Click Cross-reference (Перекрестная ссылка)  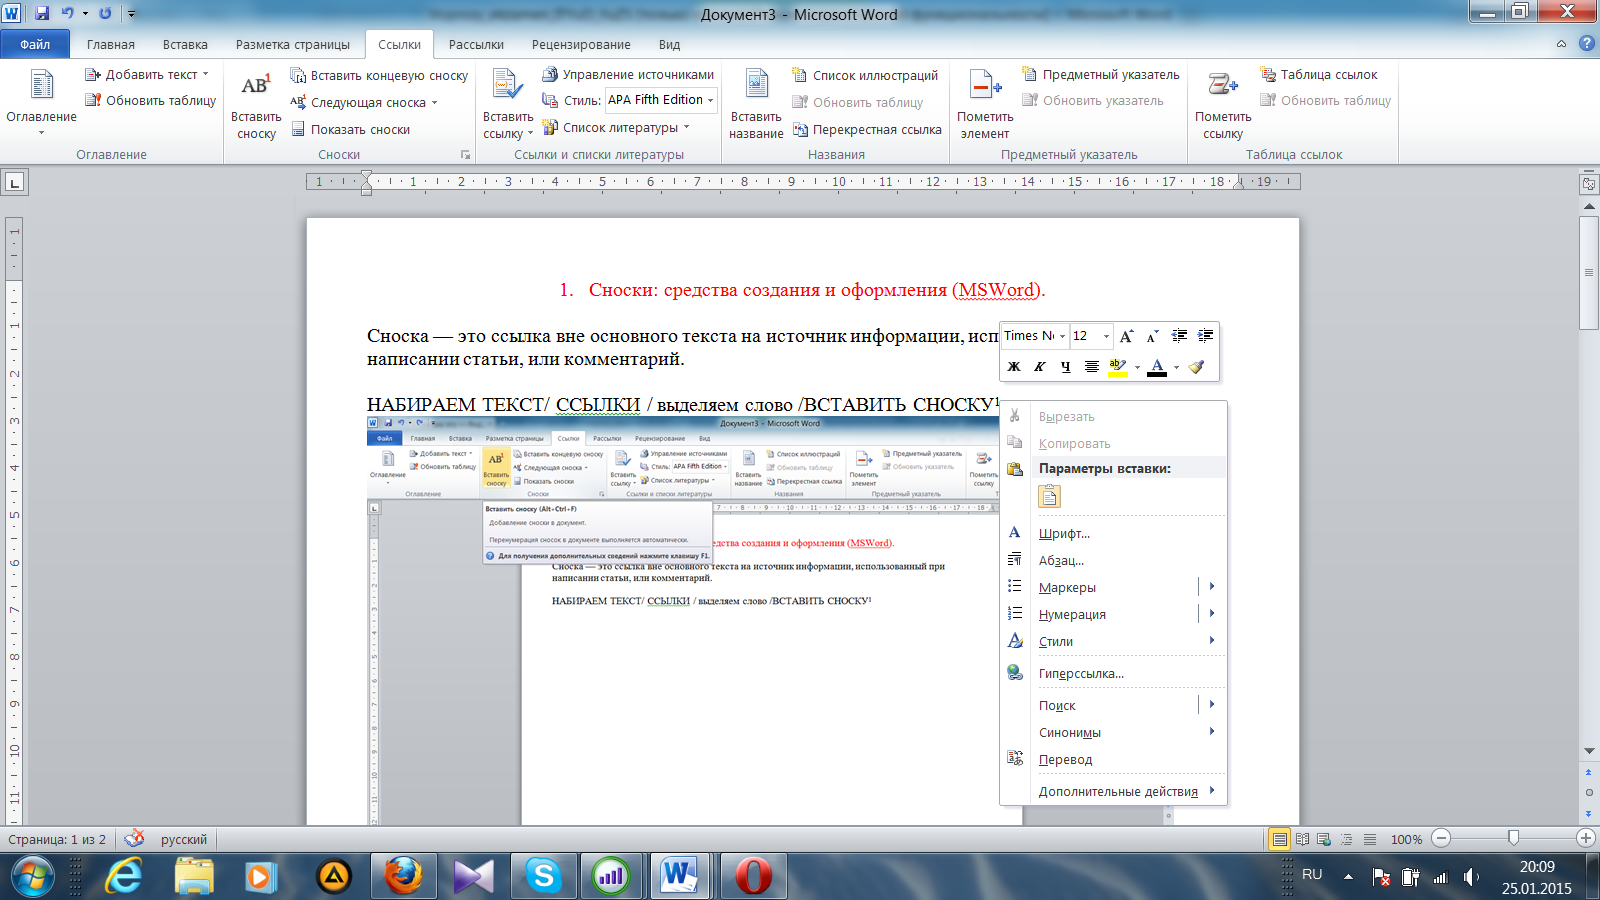867,129
